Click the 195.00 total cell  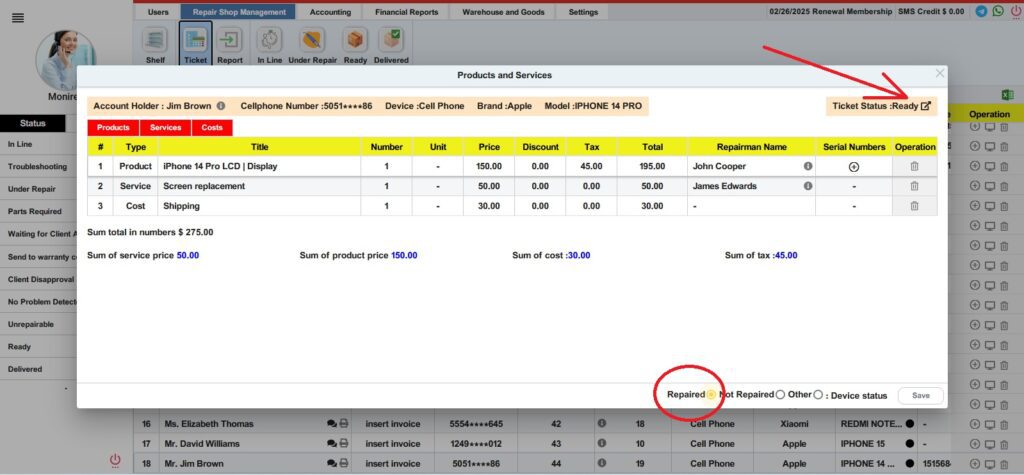click(x=652, y=166)
